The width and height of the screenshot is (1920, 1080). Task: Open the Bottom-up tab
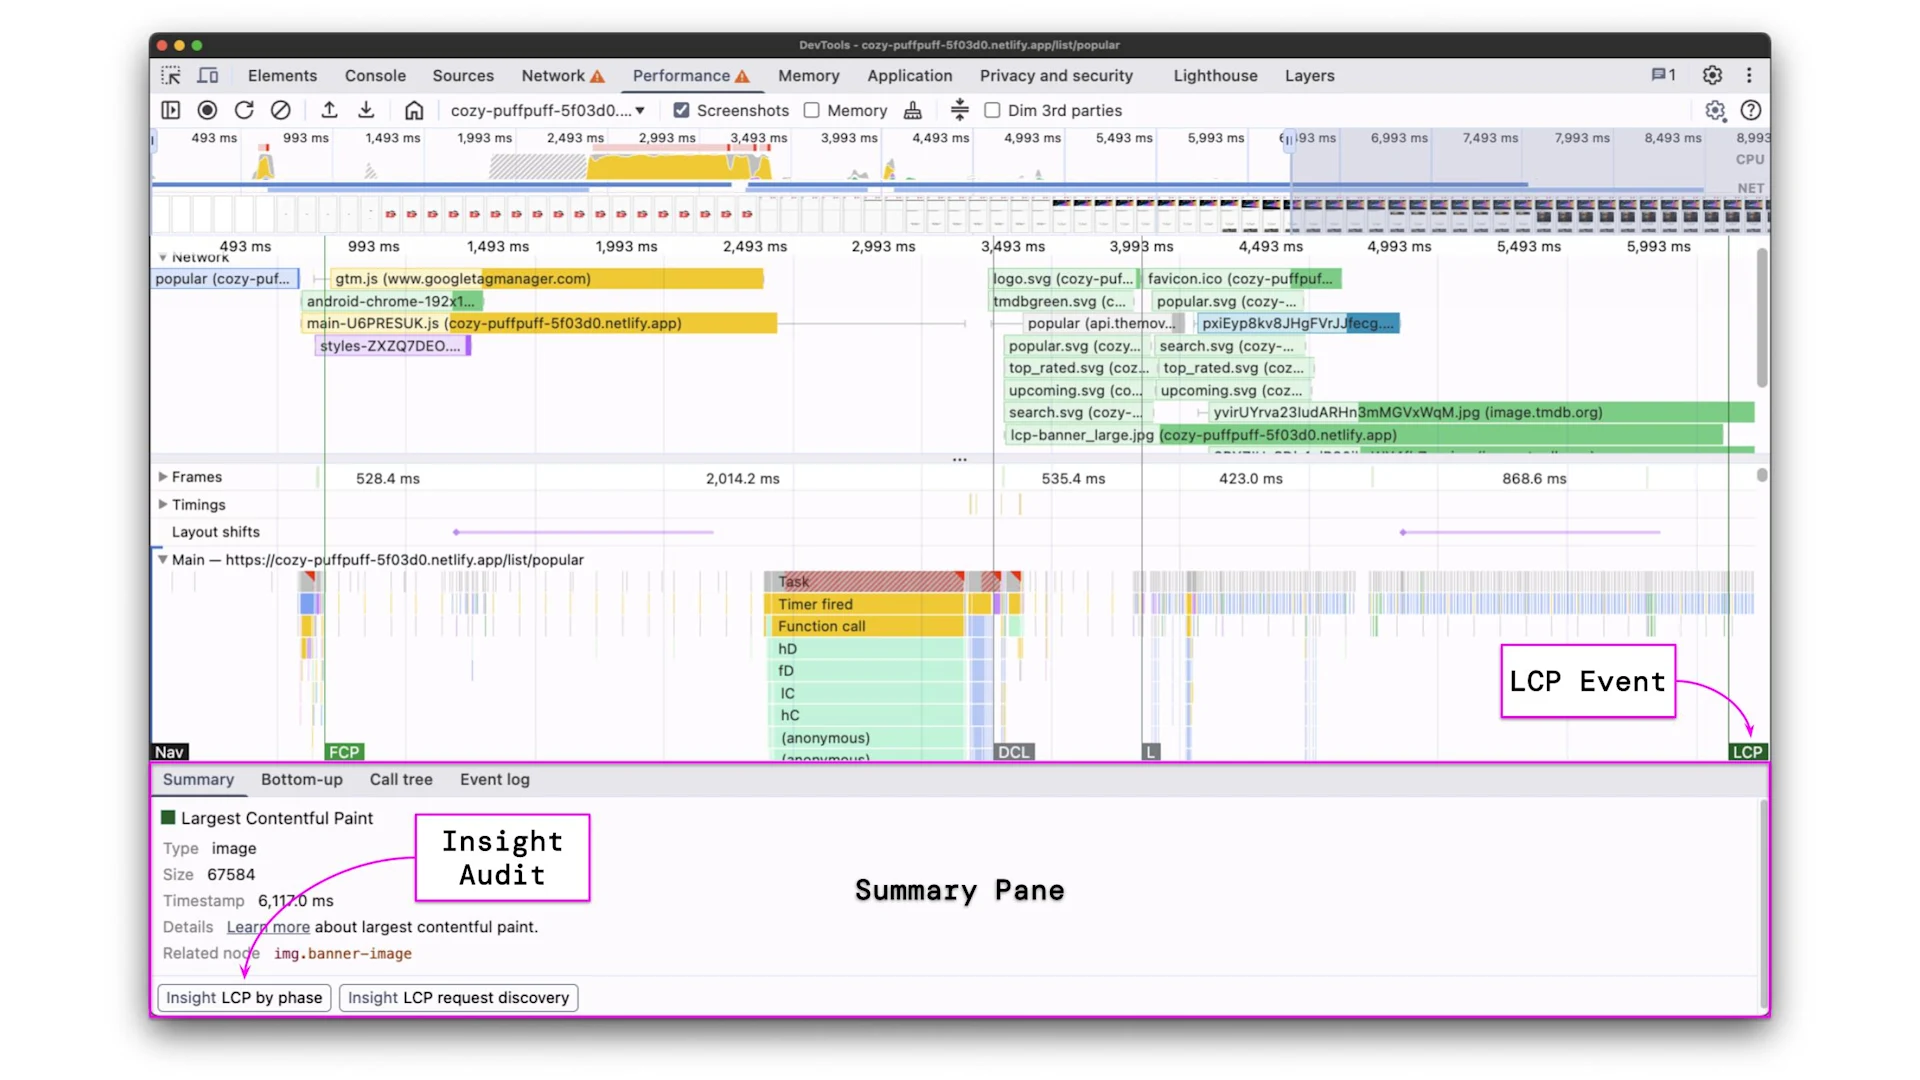pyautogui.click(x=301, y=779)
